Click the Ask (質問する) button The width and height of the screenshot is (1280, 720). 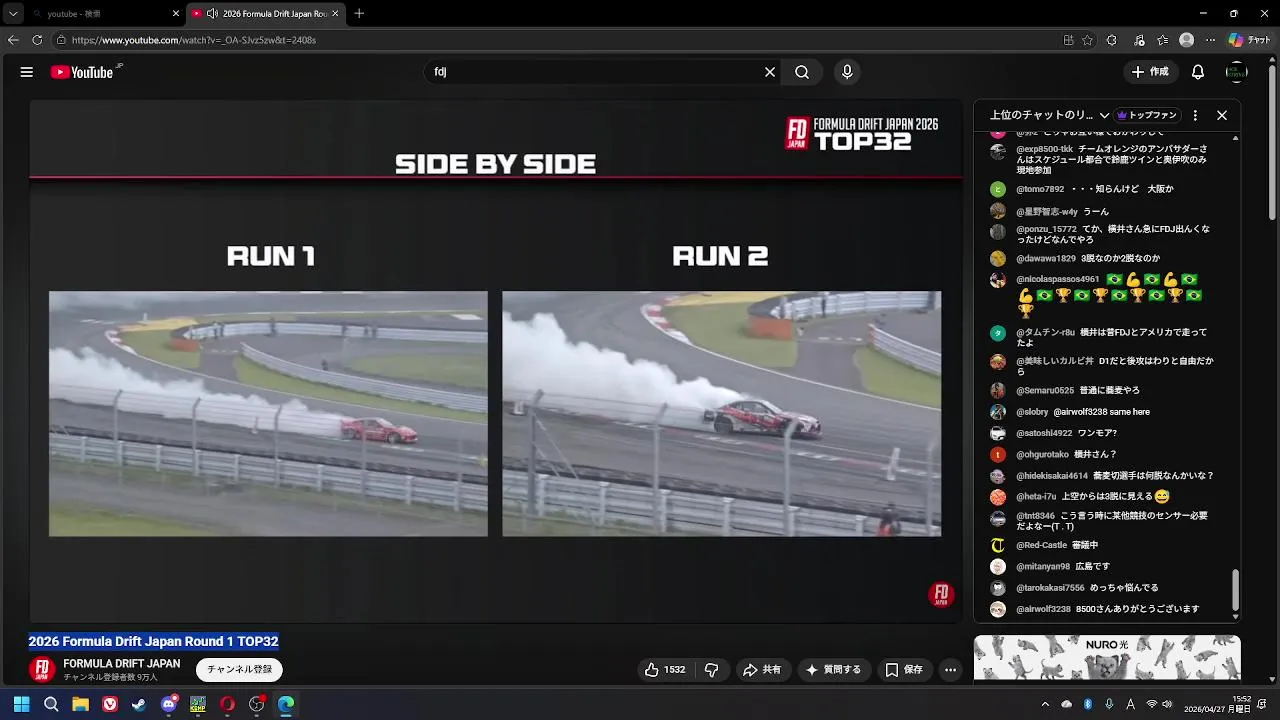833,670
